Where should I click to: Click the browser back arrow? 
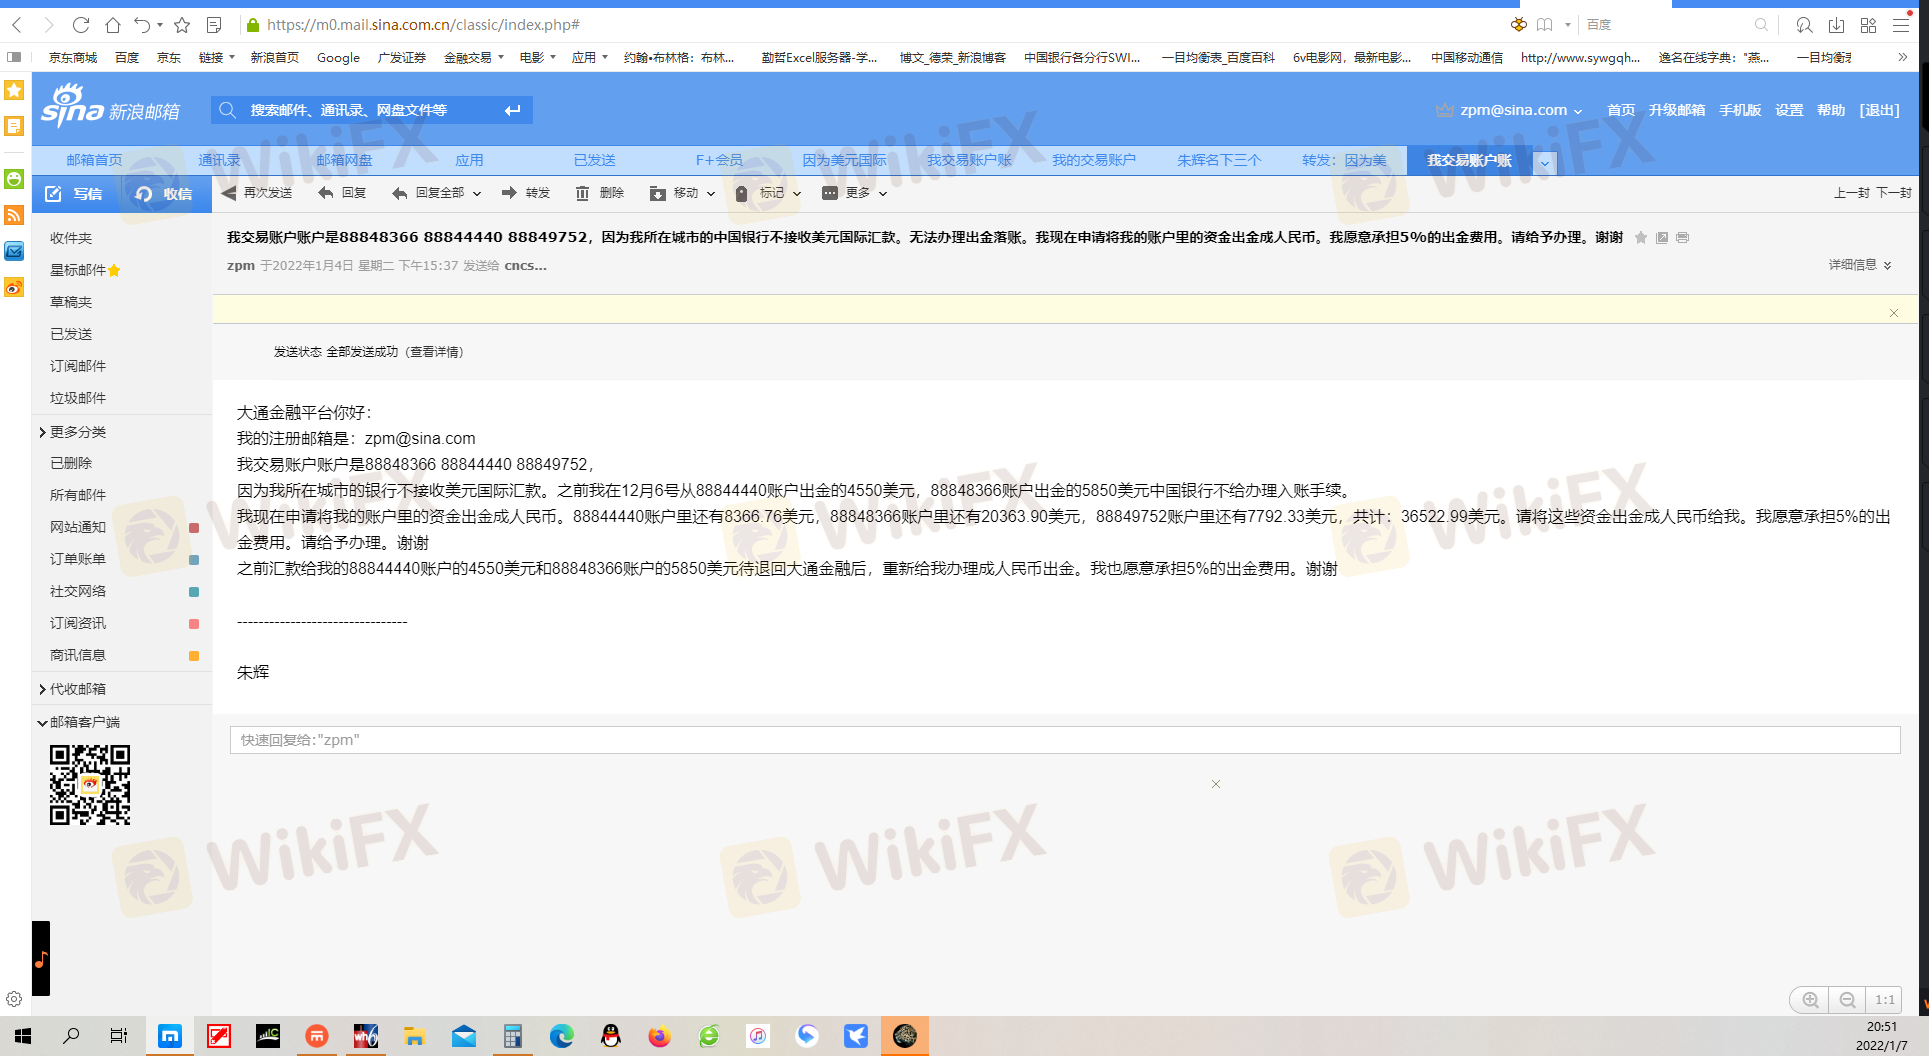[16, 25]
